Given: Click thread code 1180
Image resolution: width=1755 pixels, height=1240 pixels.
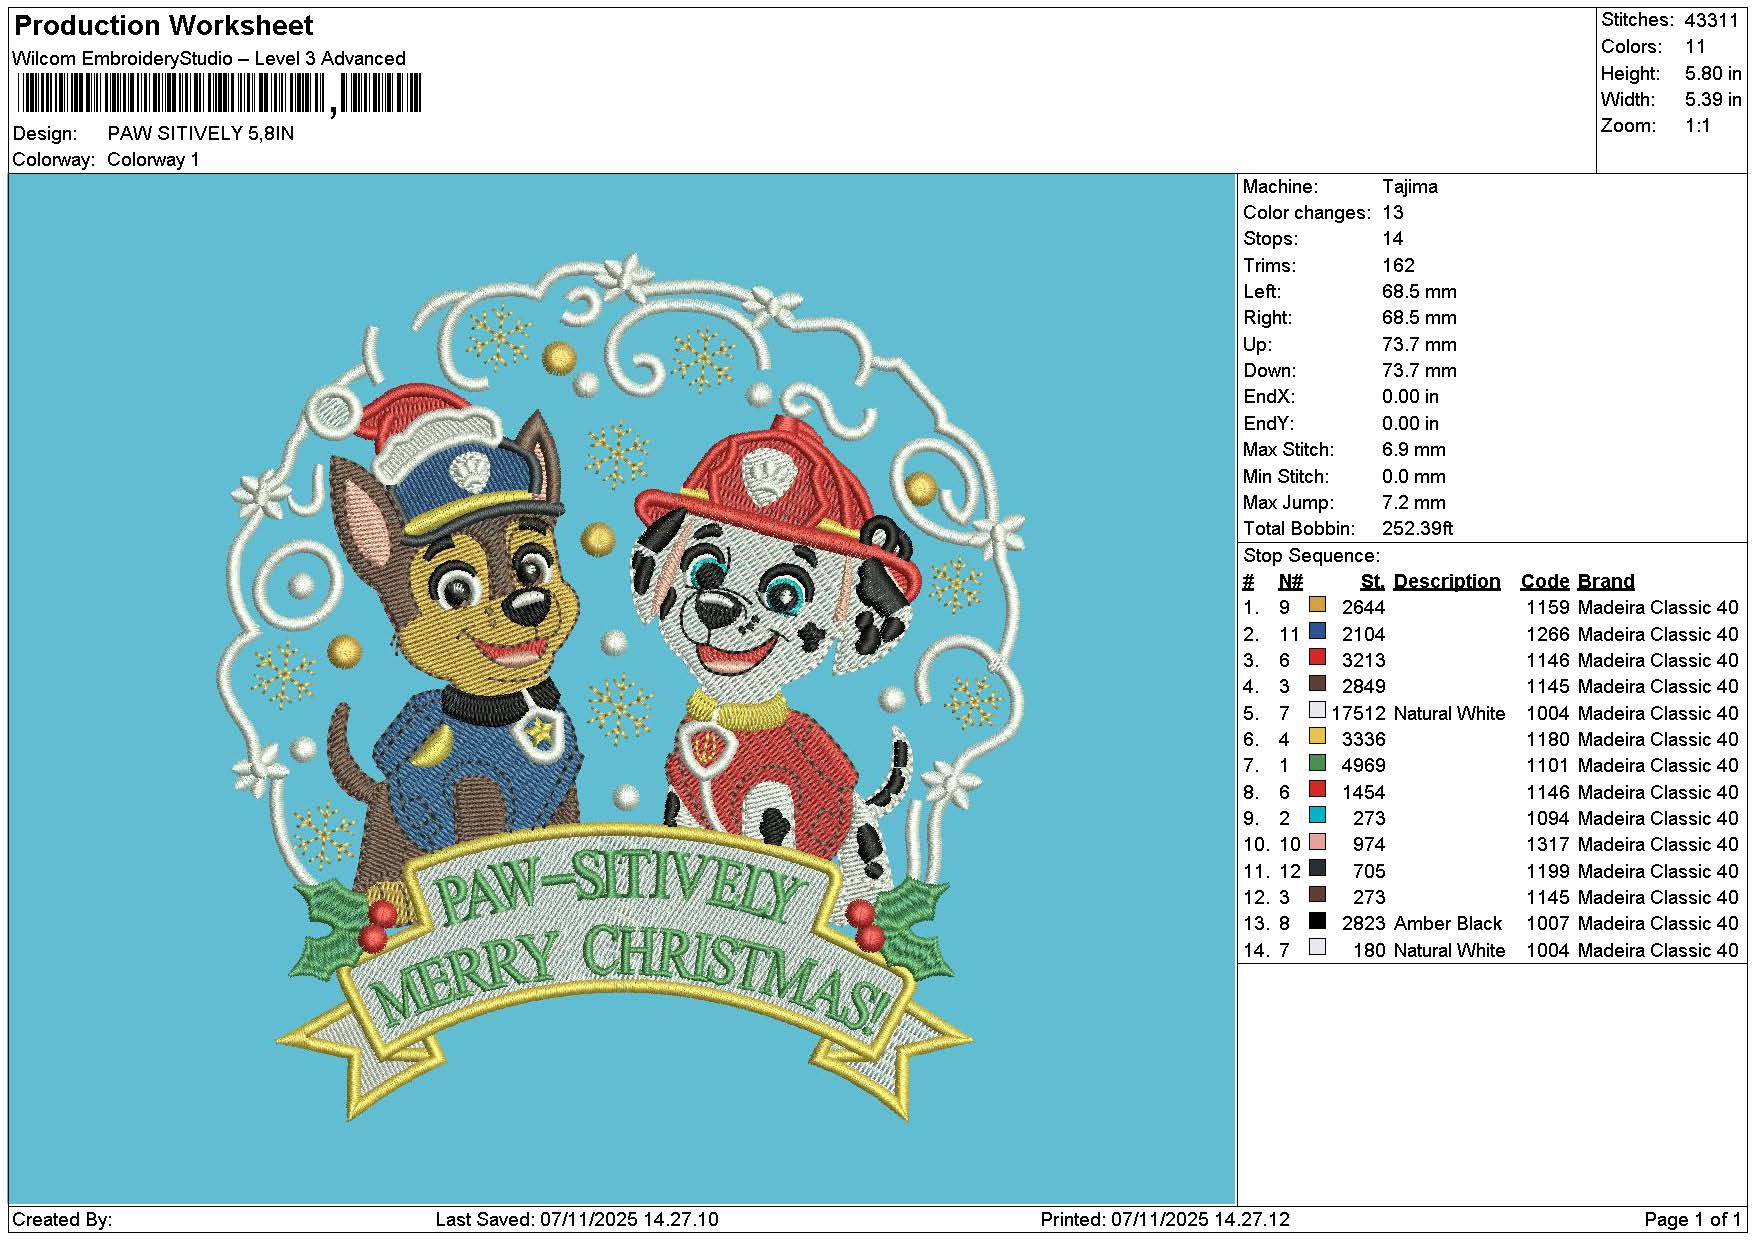Looking at the screenshot, I should coord(1548,740).
